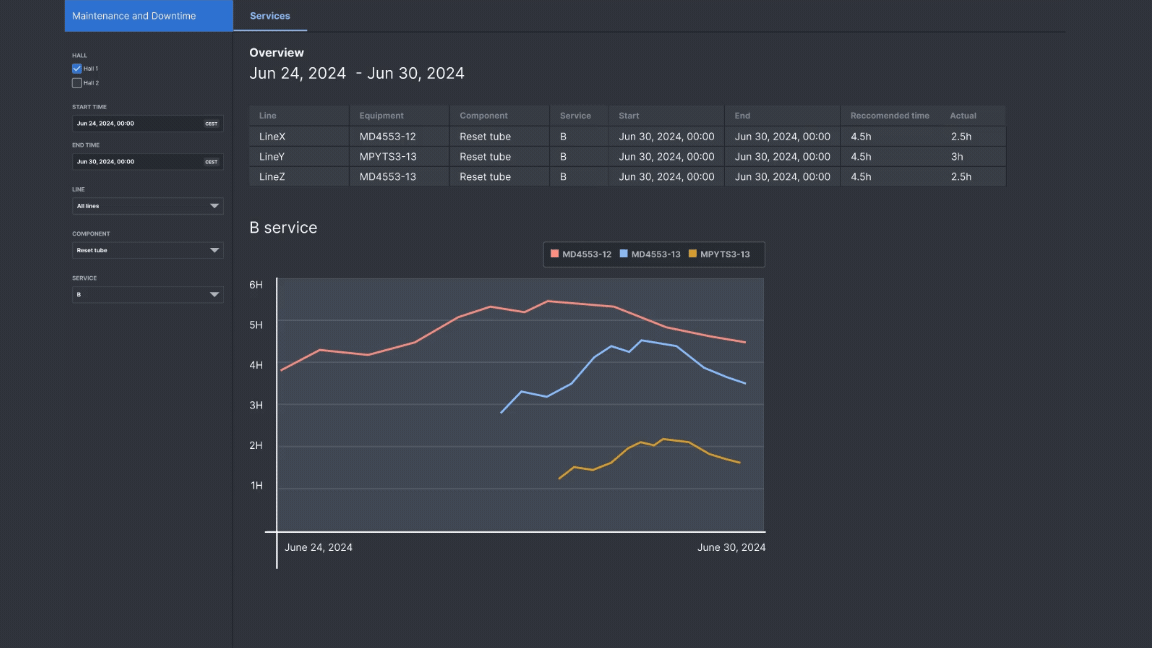
Task: Open the Line dropdown showing All lines
Action: (147, 206)
